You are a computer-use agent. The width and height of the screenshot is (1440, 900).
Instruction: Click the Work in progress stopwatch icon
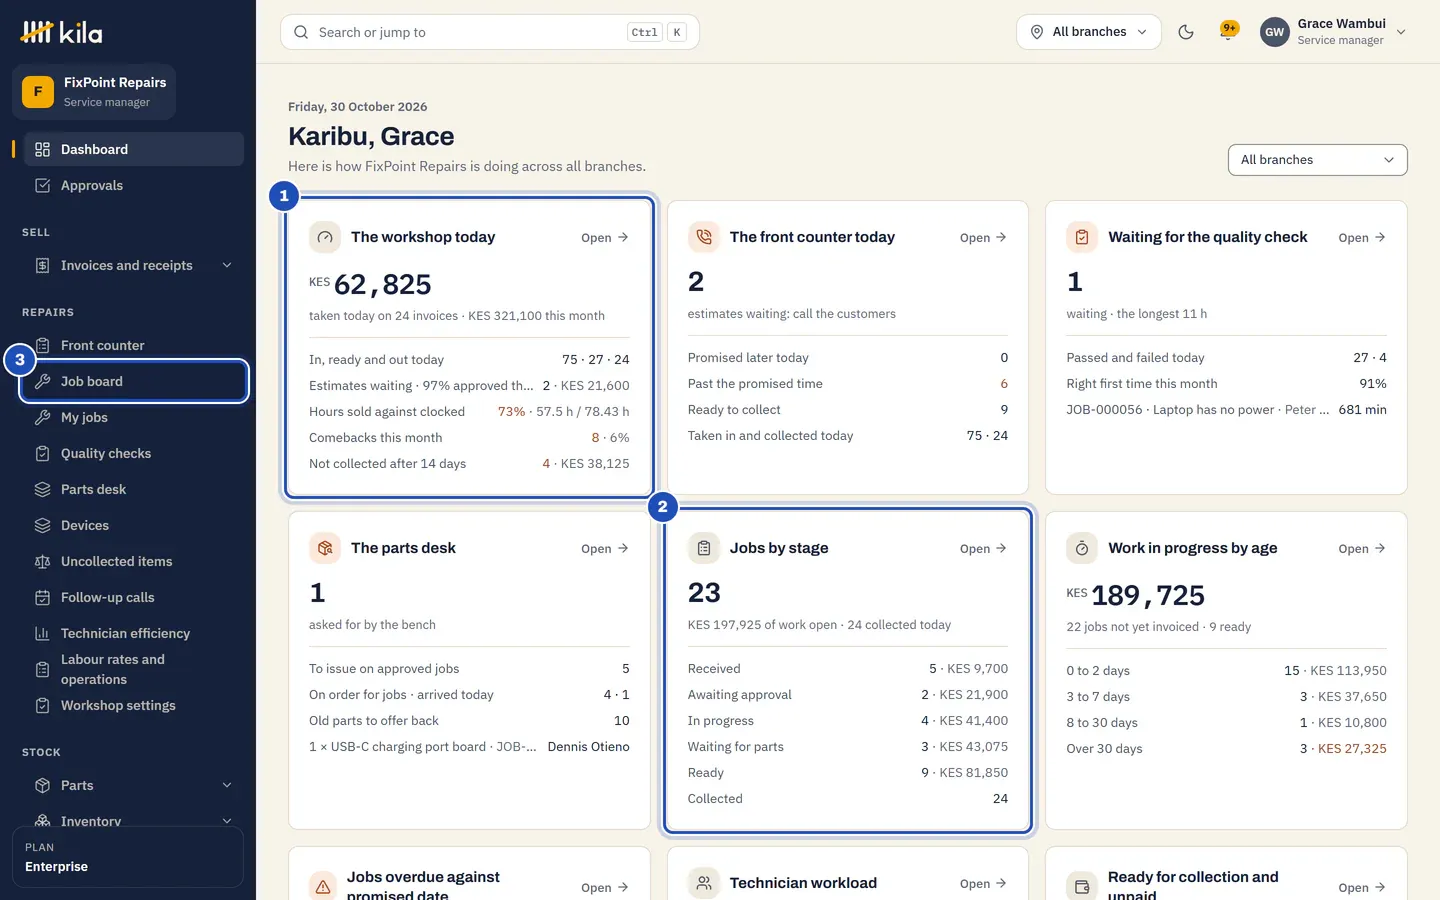click(x=1082, y=548)
